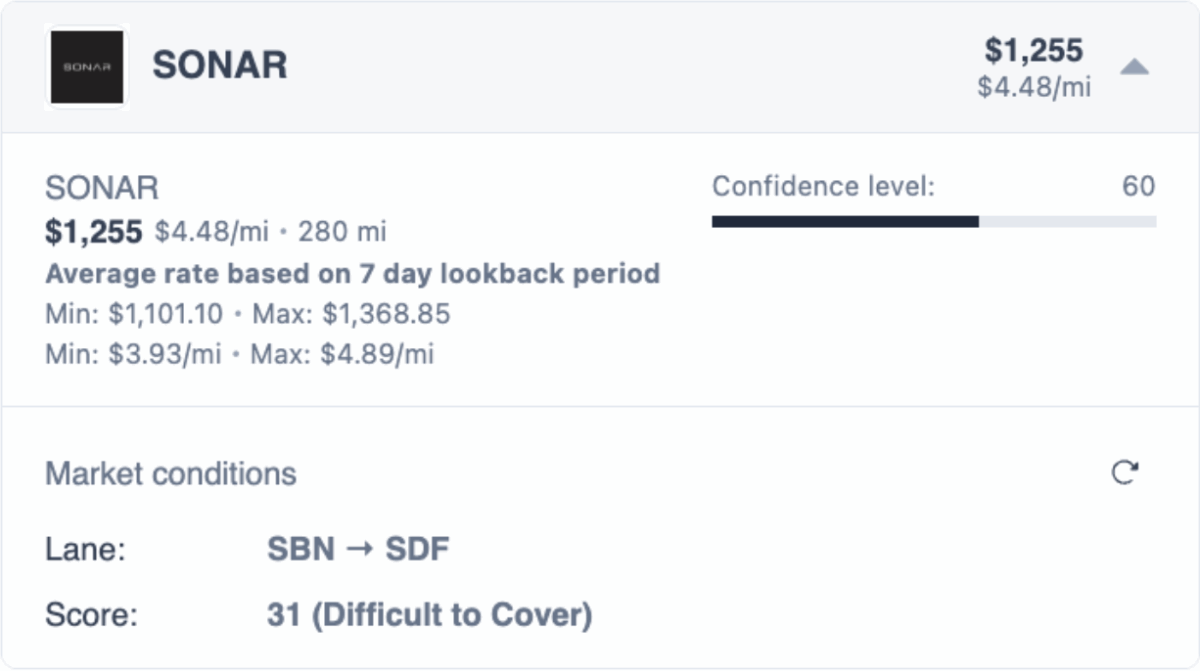This screenshot has width=1200, height=671.
Task: Click the Confidence level label
Action: tap(822, 187)
